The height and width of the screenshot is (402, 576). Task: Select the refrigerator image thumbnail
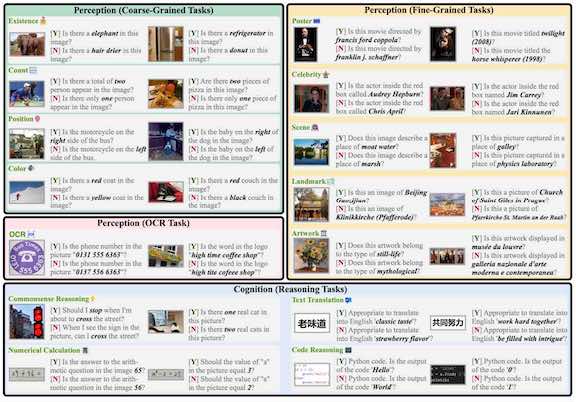pos(166,44)
